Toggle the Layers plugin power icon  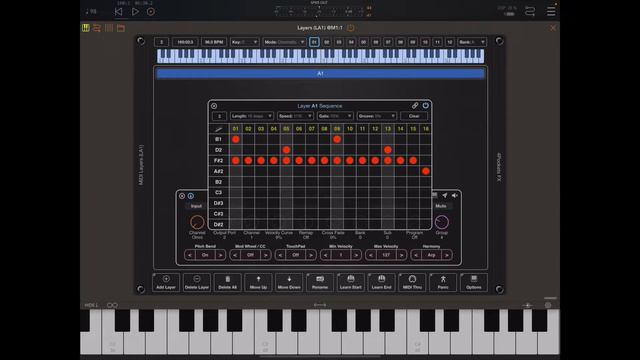coord(351,28)
